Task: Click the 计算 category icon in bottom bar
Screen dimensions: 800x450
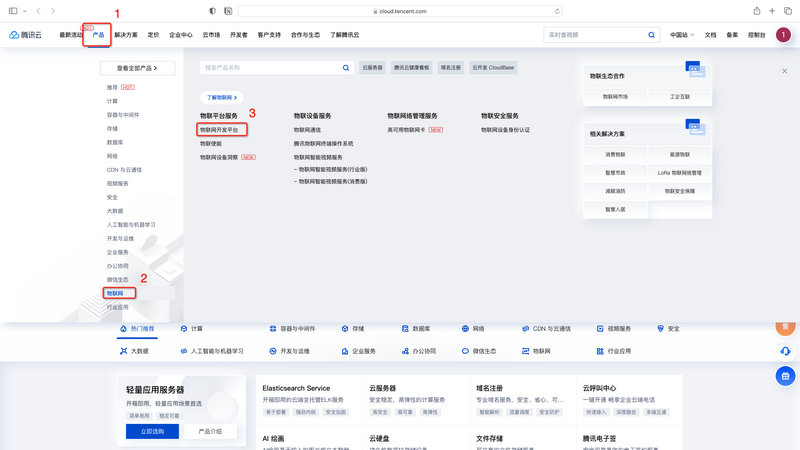Action: point(184,329)
